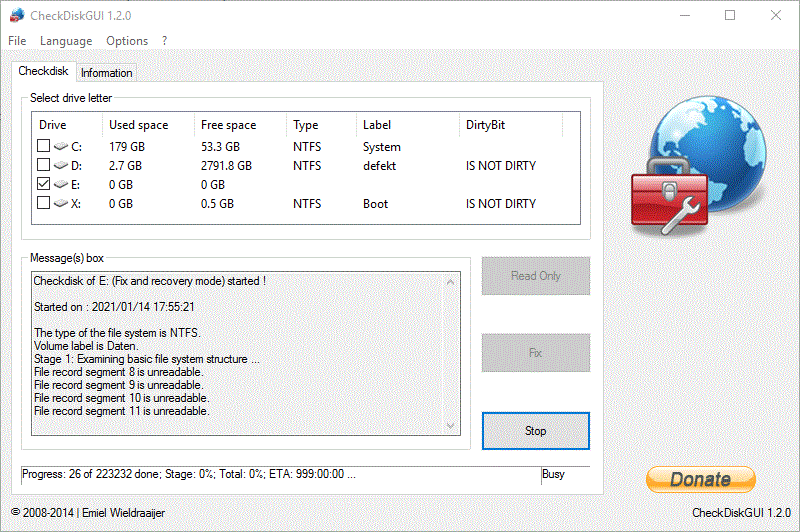Click the 'CheckDiskGUI 1.2.0' footer text
Screen dimensions: 800x532
[741, 513]
